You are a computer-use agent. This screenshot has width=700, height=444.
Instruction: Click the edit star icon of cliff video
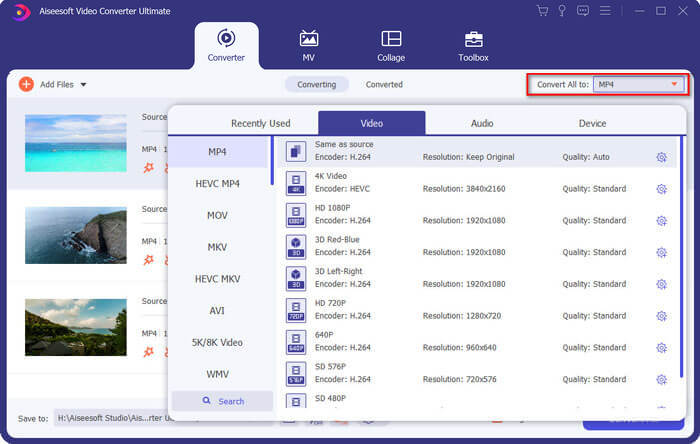pyautogui.click(x=149, y=260)
